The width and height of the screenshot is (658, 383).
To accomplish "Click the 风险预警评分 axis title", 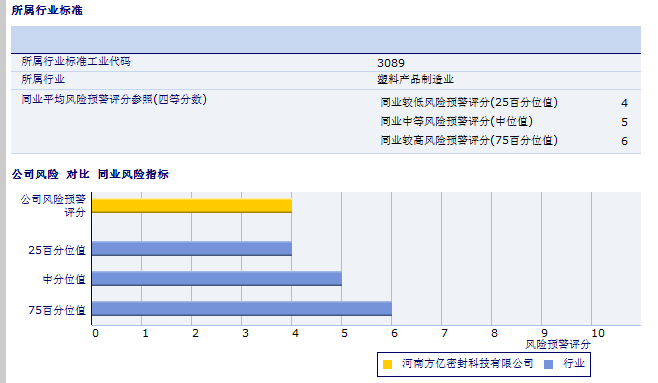I will pos(558,344).
